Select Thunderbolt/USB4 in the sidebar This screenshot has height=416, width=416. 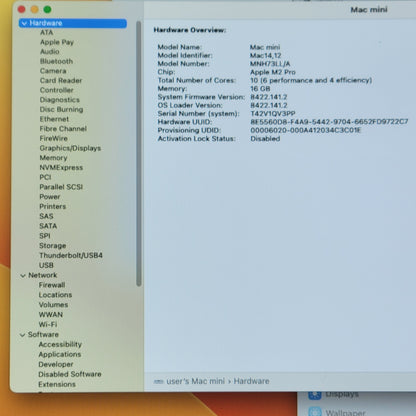pyautogui.click(x=71, y=256)
